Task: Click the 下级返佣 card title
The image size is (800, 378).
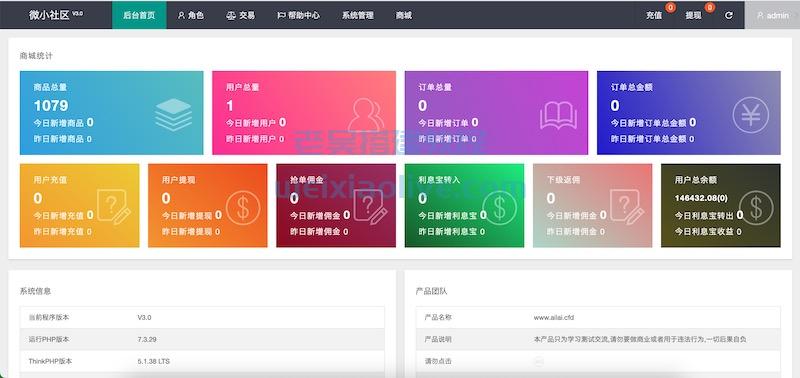Action: pyautogui.click(x=563, y=180)
